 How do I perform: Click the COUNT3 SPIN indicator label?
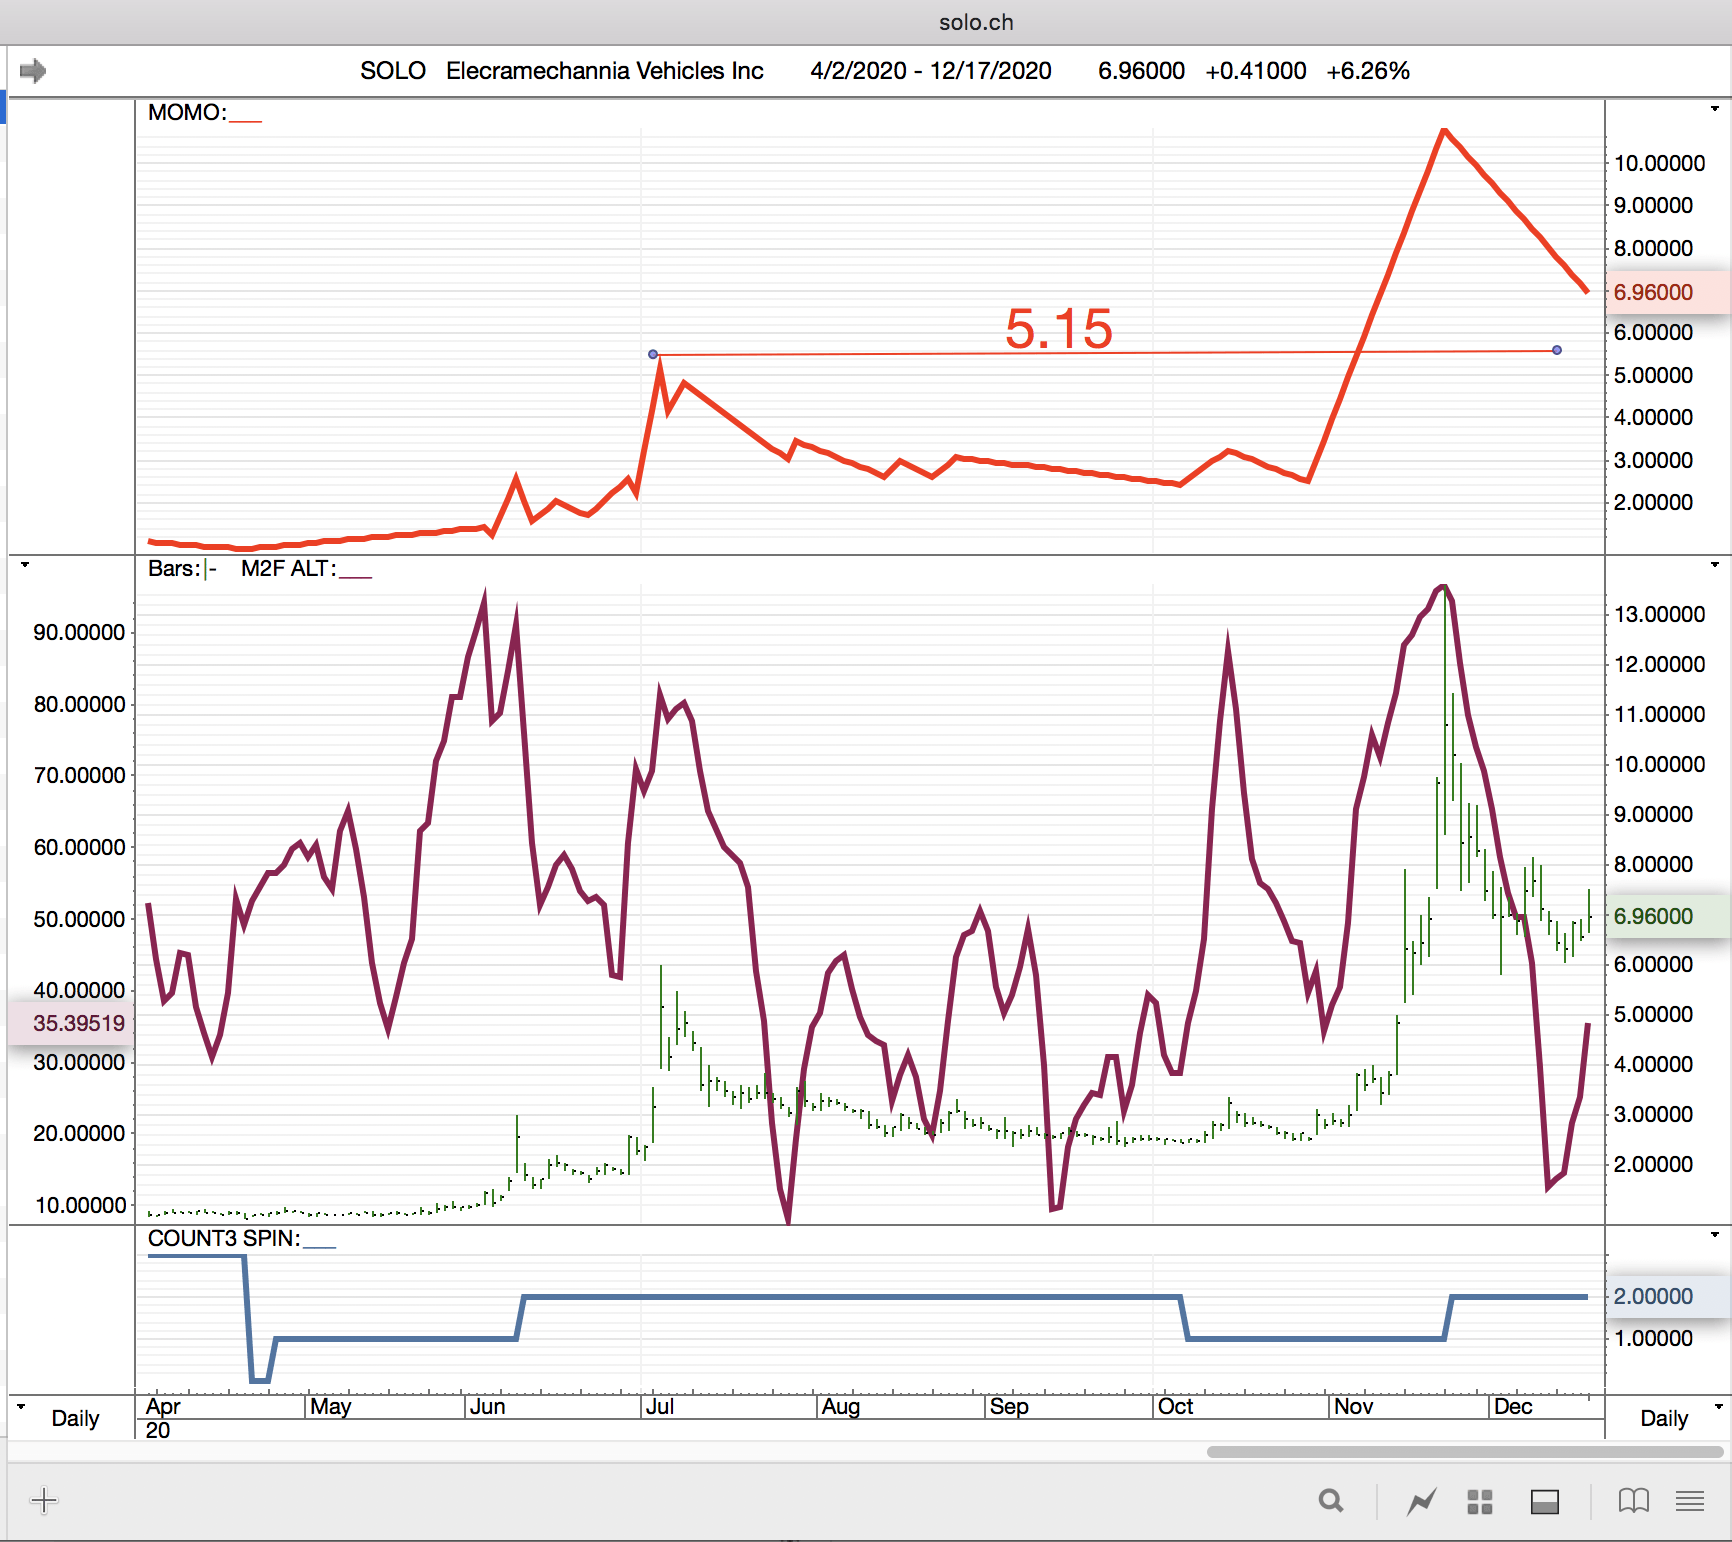(224, 1238)
